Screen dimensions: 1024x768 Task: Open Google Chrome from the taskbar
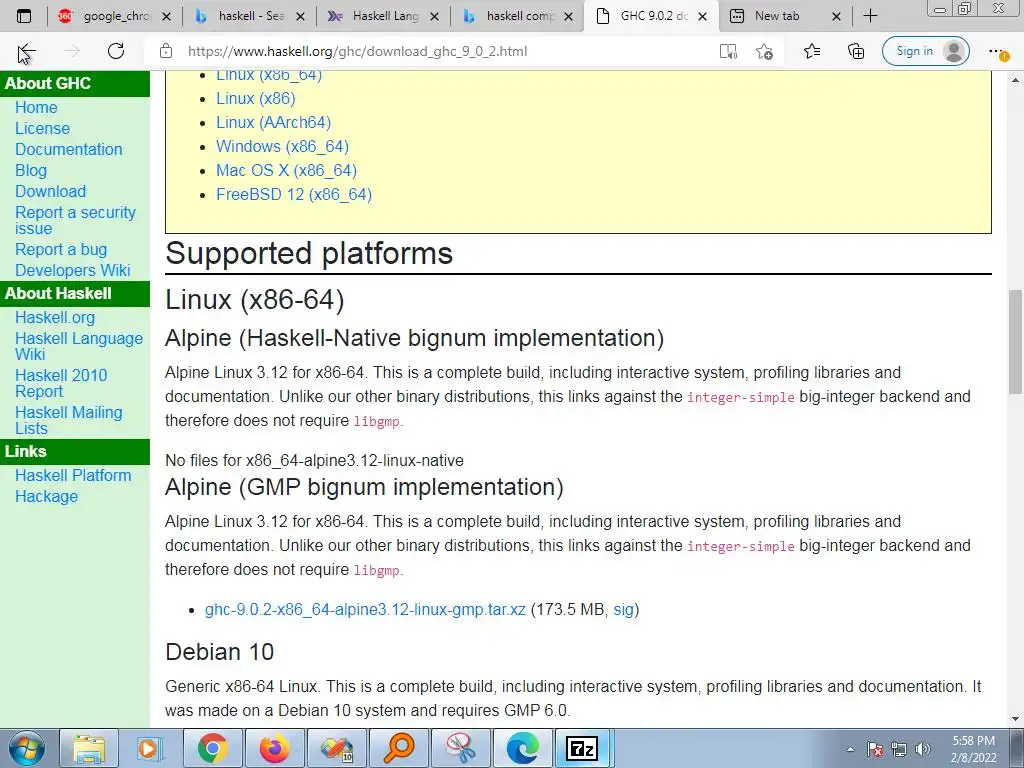click(x=212, y=748)
